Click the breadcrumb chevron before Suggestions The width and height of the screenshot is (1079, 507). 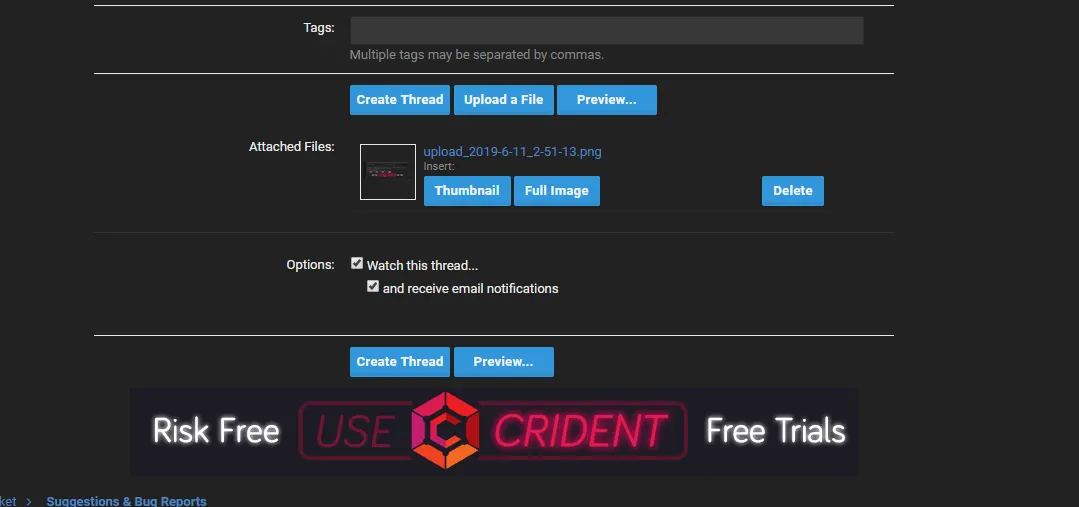(30, 501)
